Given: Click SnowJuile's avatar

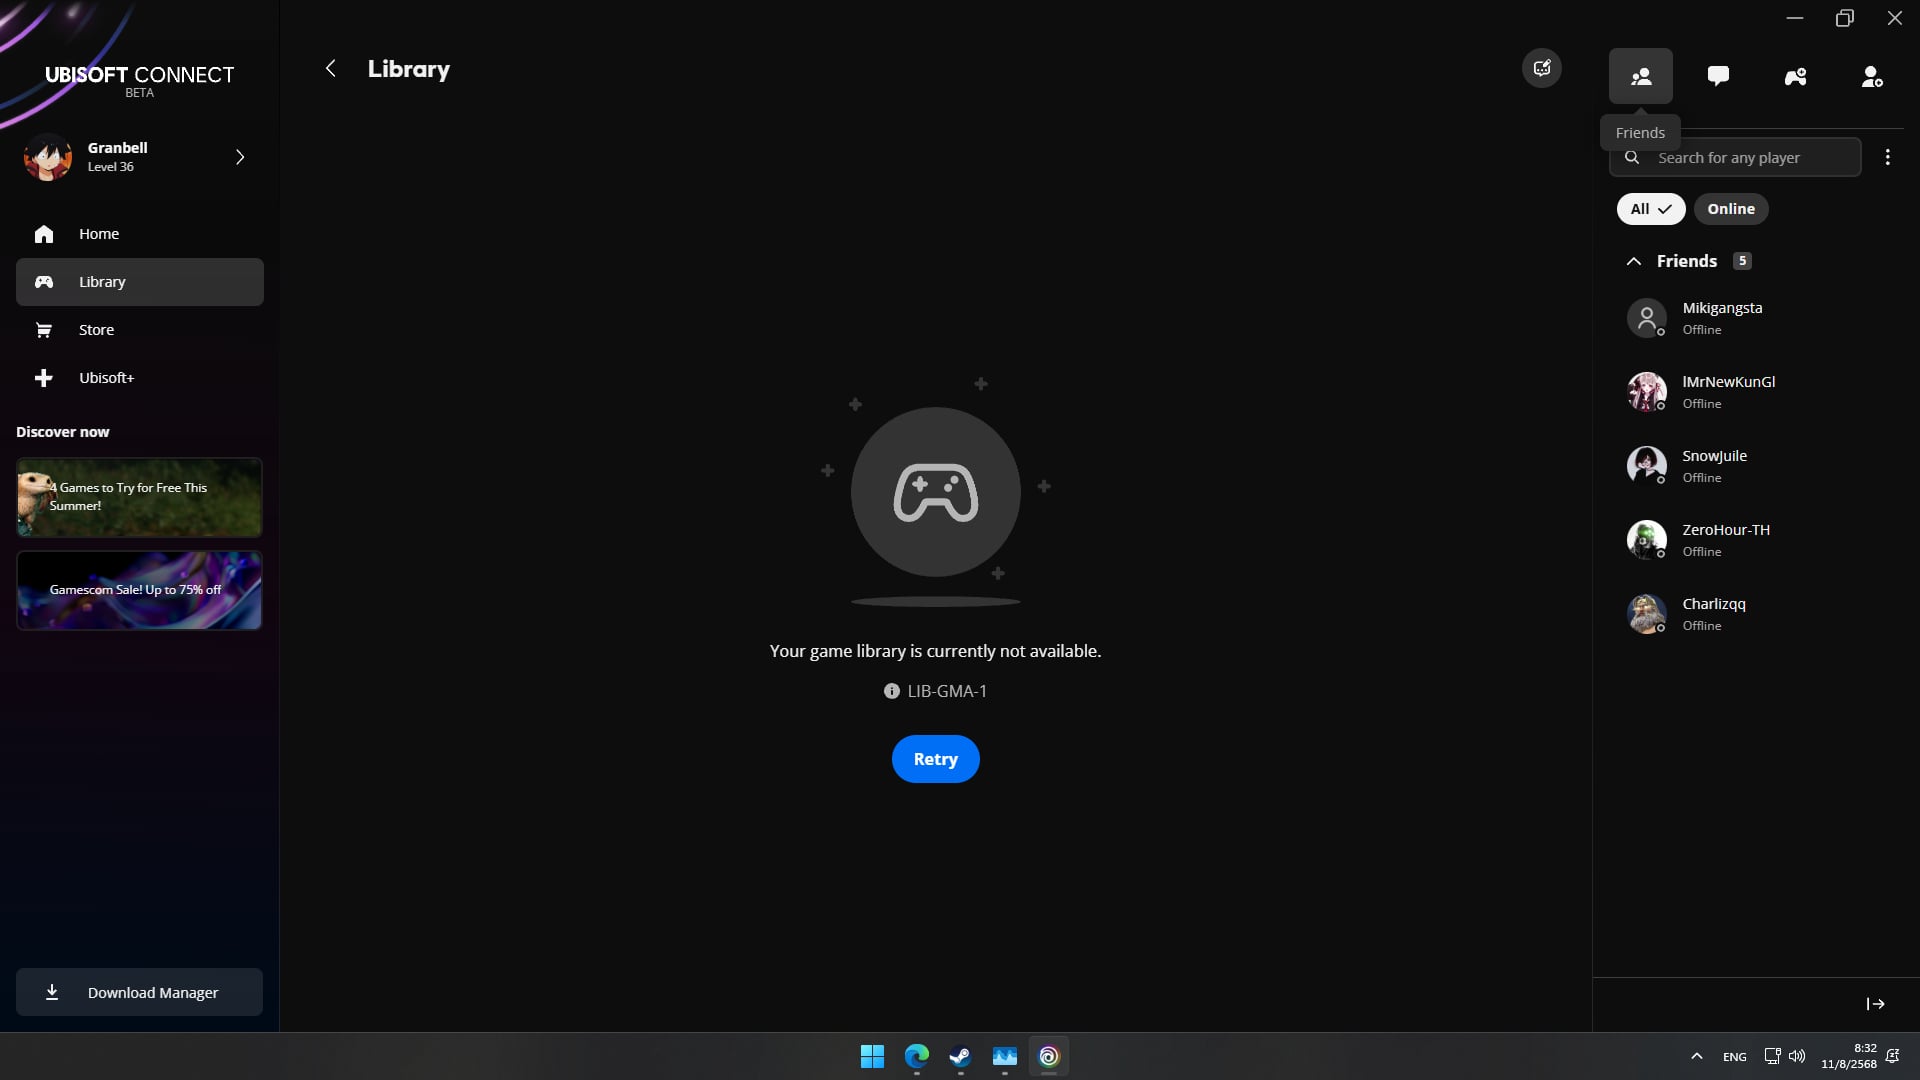Looking at the screenshot, I should click(1646, 466).
